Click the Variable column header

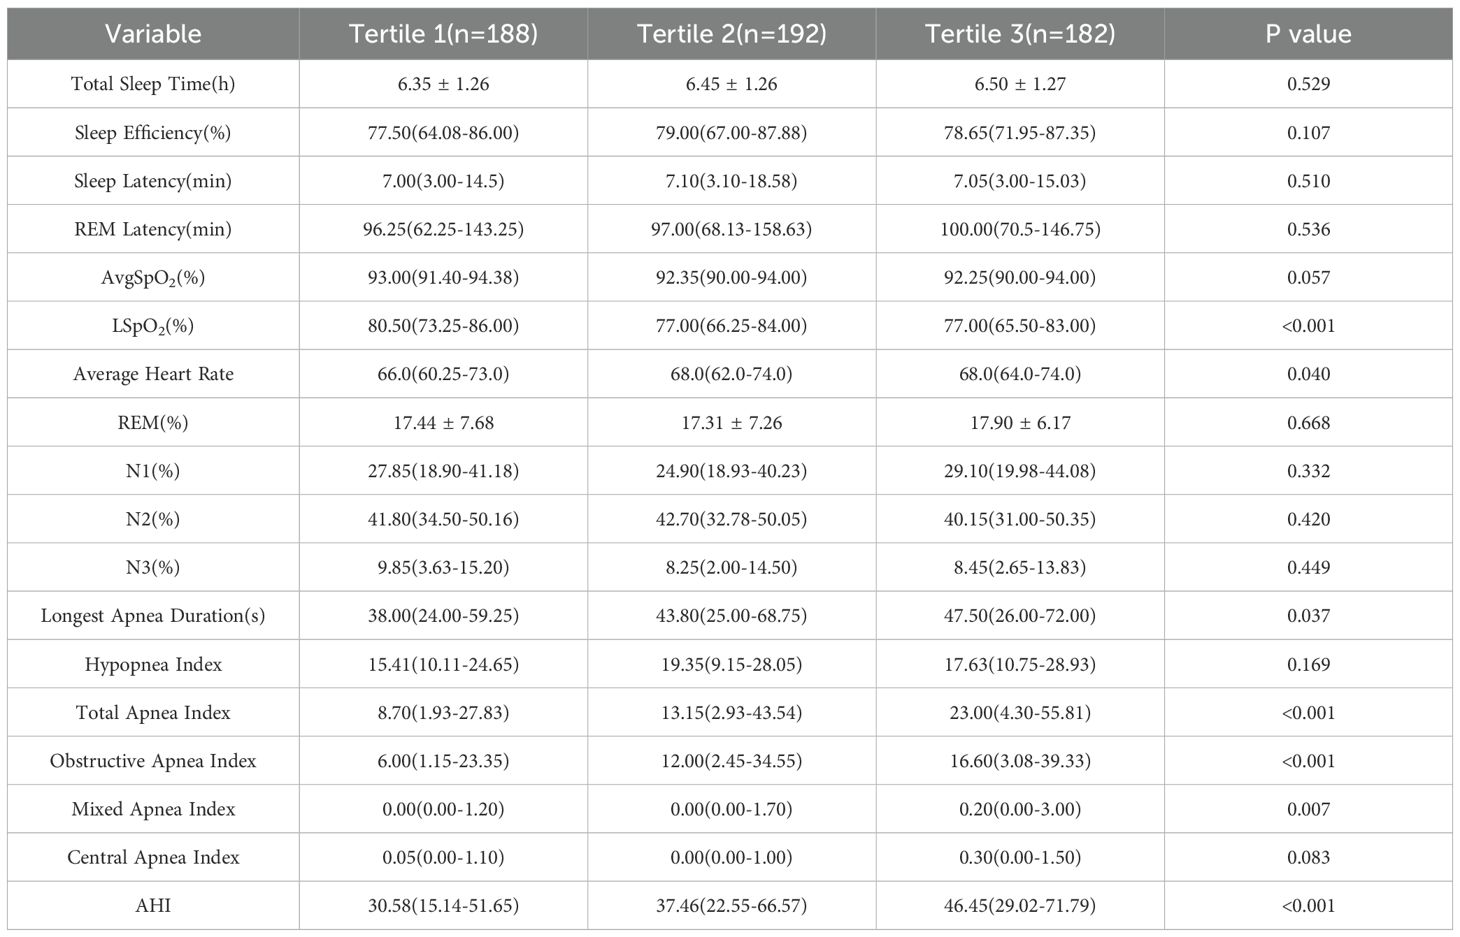tap(153, 34)
